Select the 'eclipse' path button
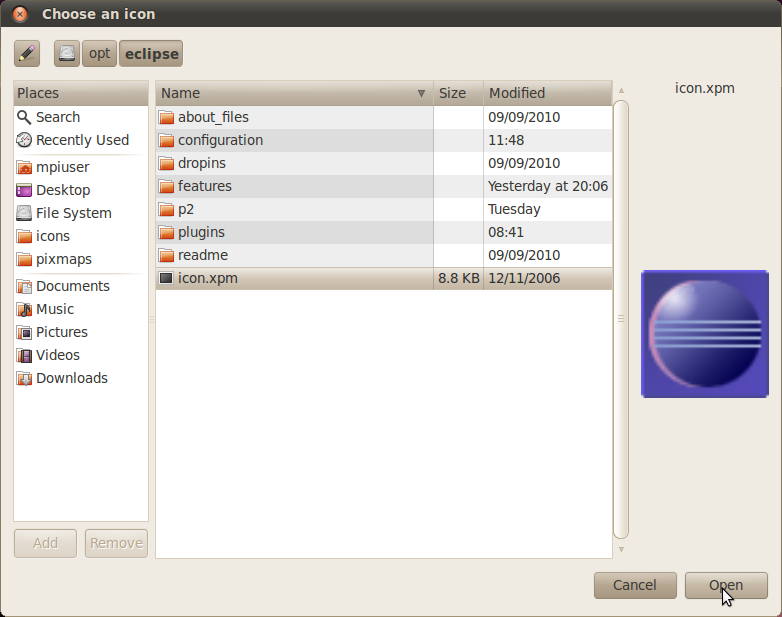This screenshot has width=782, height=617. click(151, 53)
